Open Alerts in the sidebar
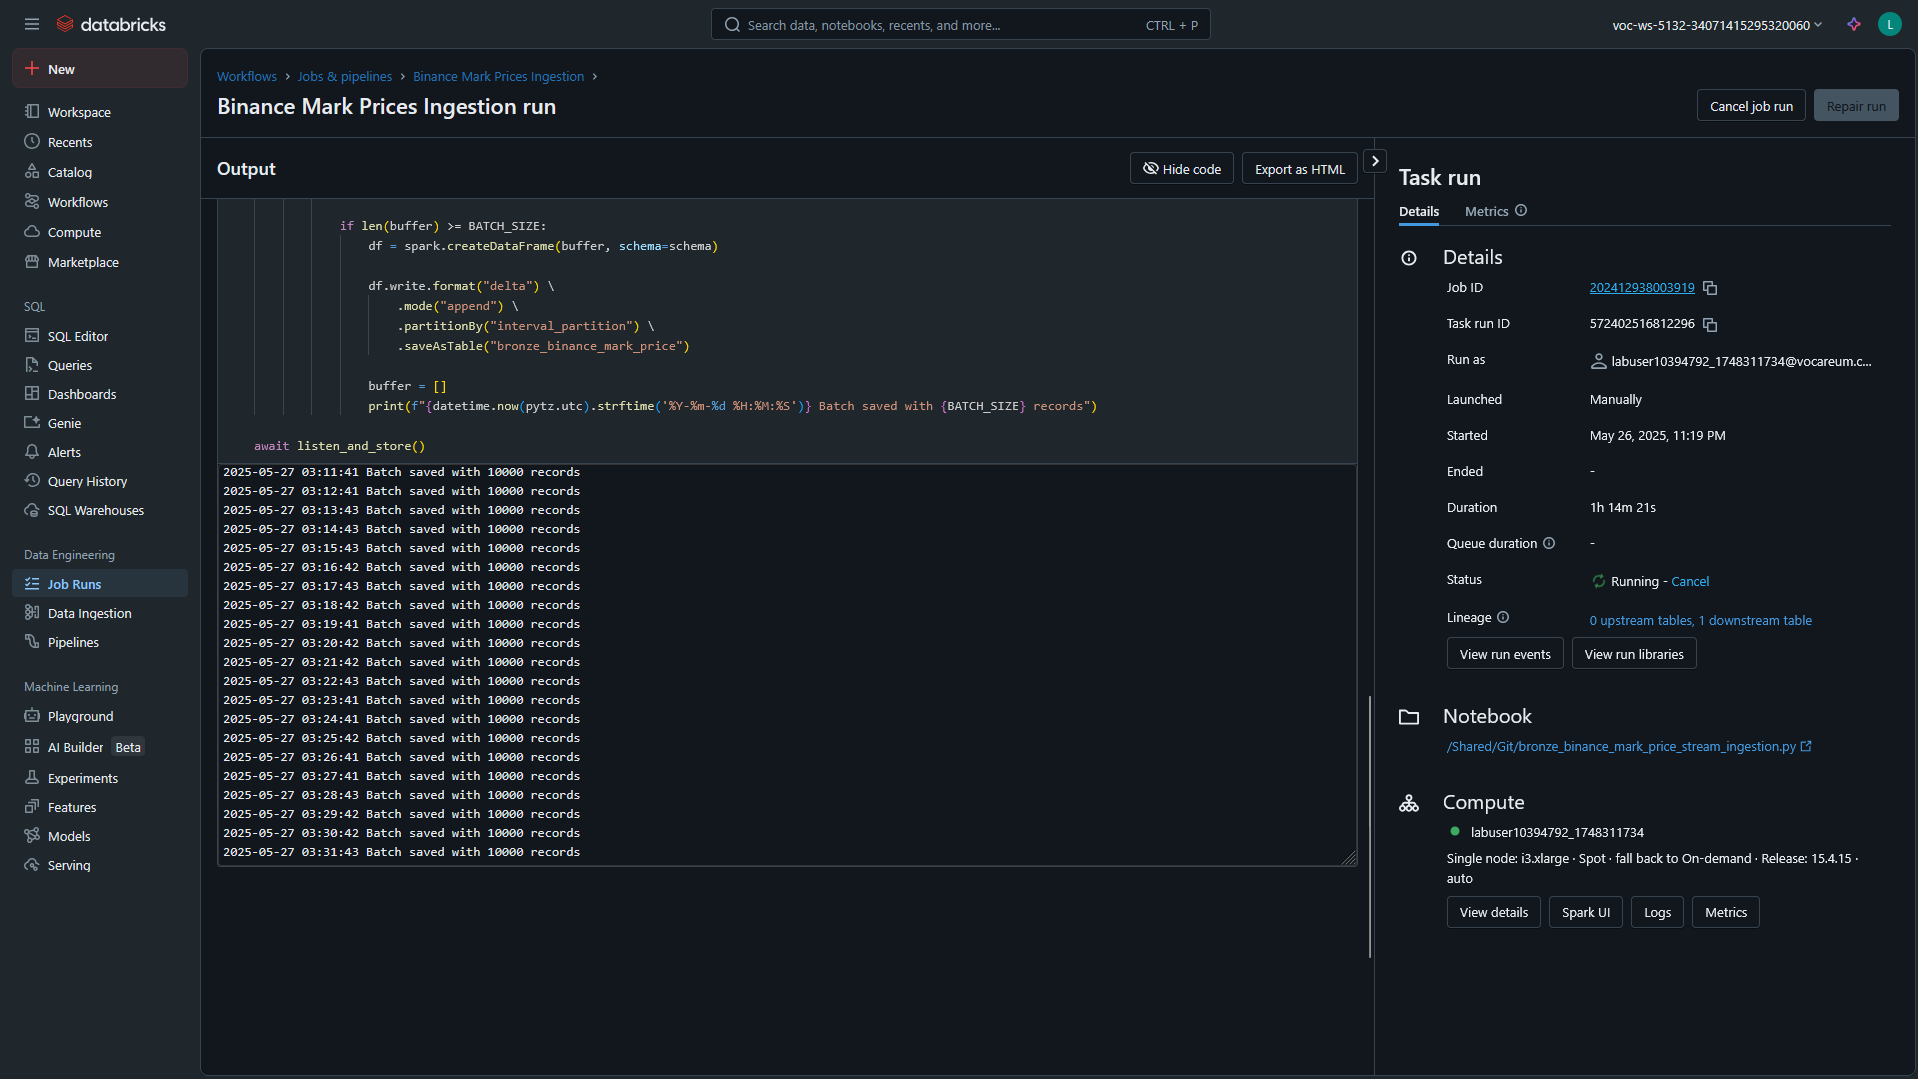 tap(100, 452)
